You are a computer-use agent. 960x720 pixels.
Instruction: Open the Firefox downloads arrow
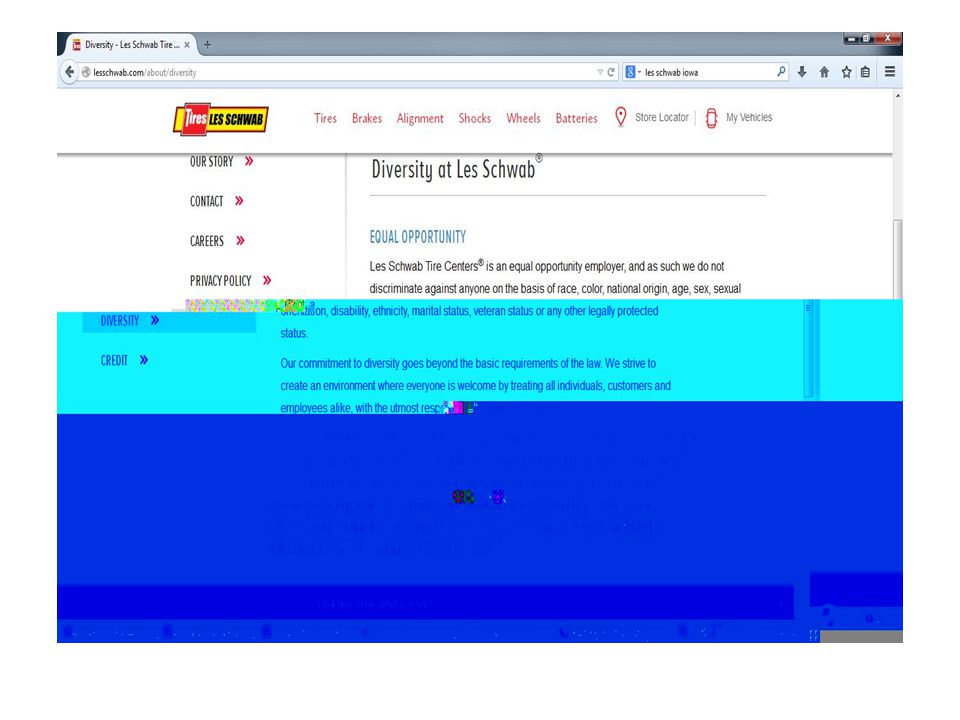click(x=802, y=72)
